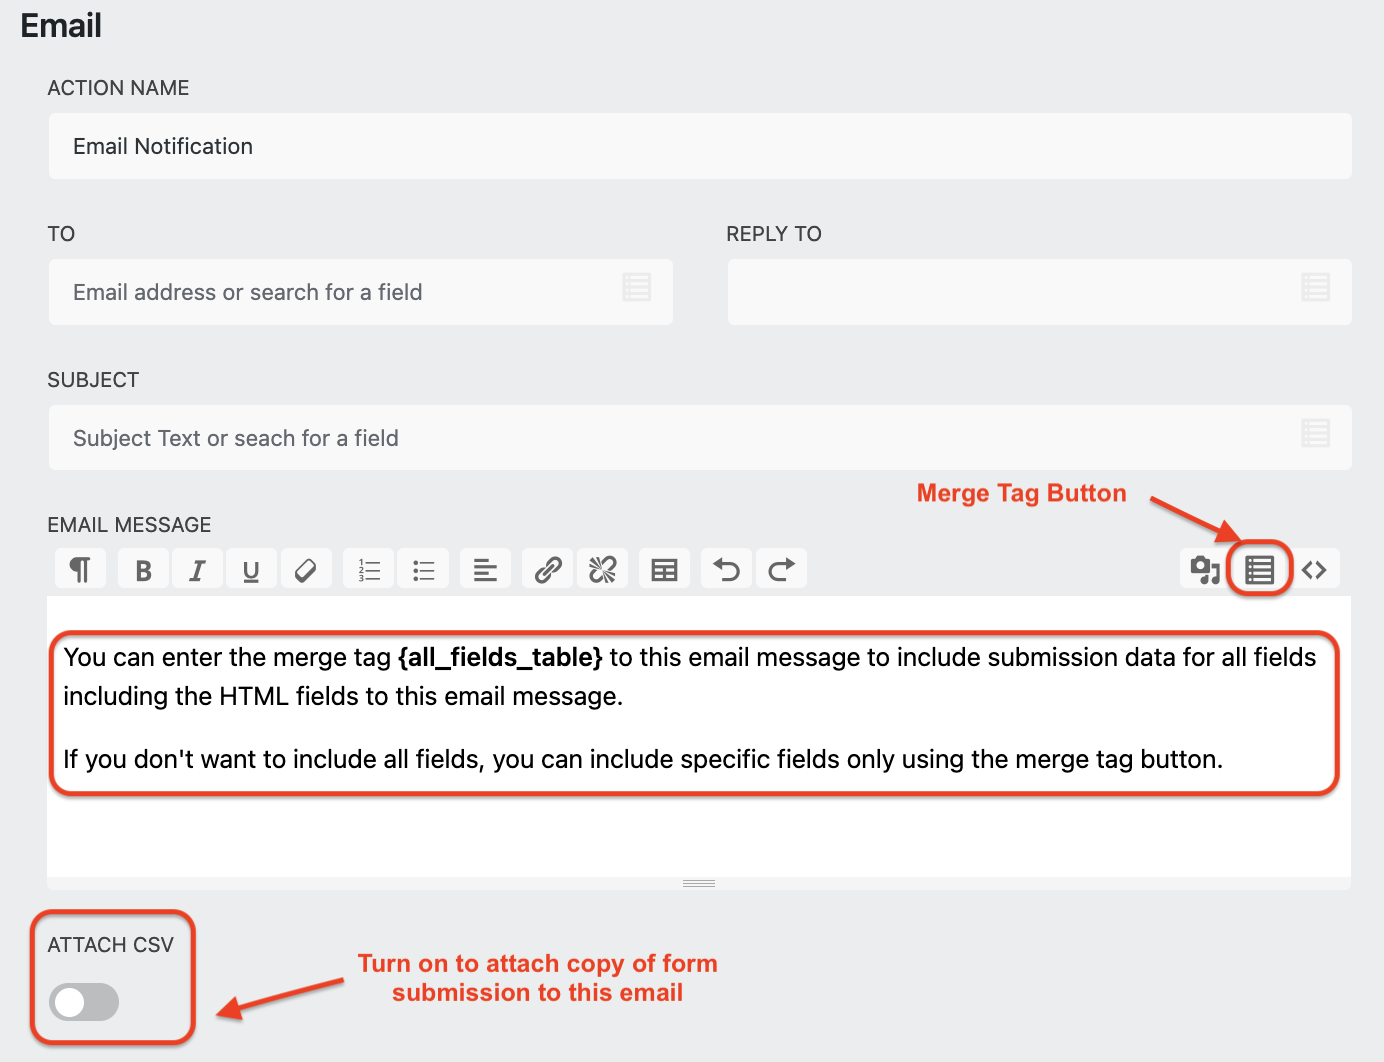Select the field translation icon near merge tags
The image size is (1384, 1062).
tap(1204, 568)
